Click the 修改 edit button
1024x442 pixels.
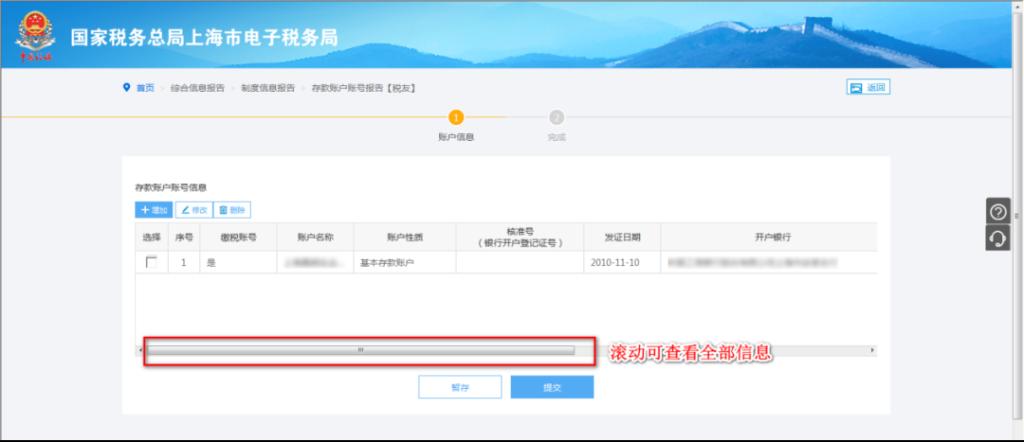click(x=194, y=210)
